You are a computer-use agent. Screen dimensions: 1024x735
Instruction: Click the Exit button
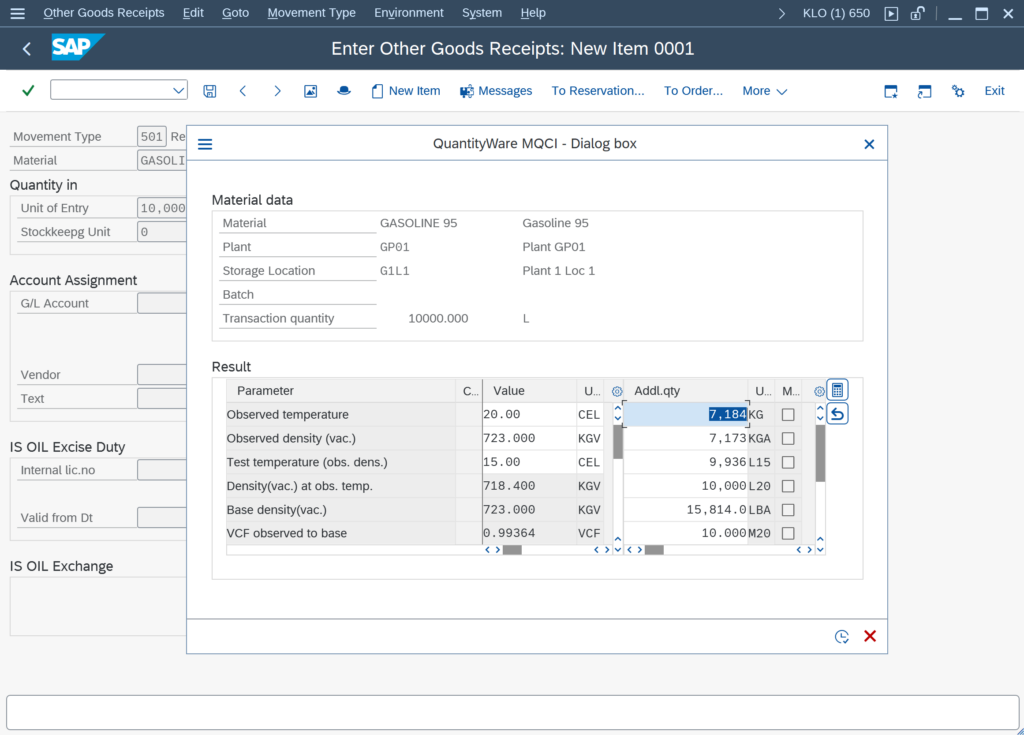(994, 91)
